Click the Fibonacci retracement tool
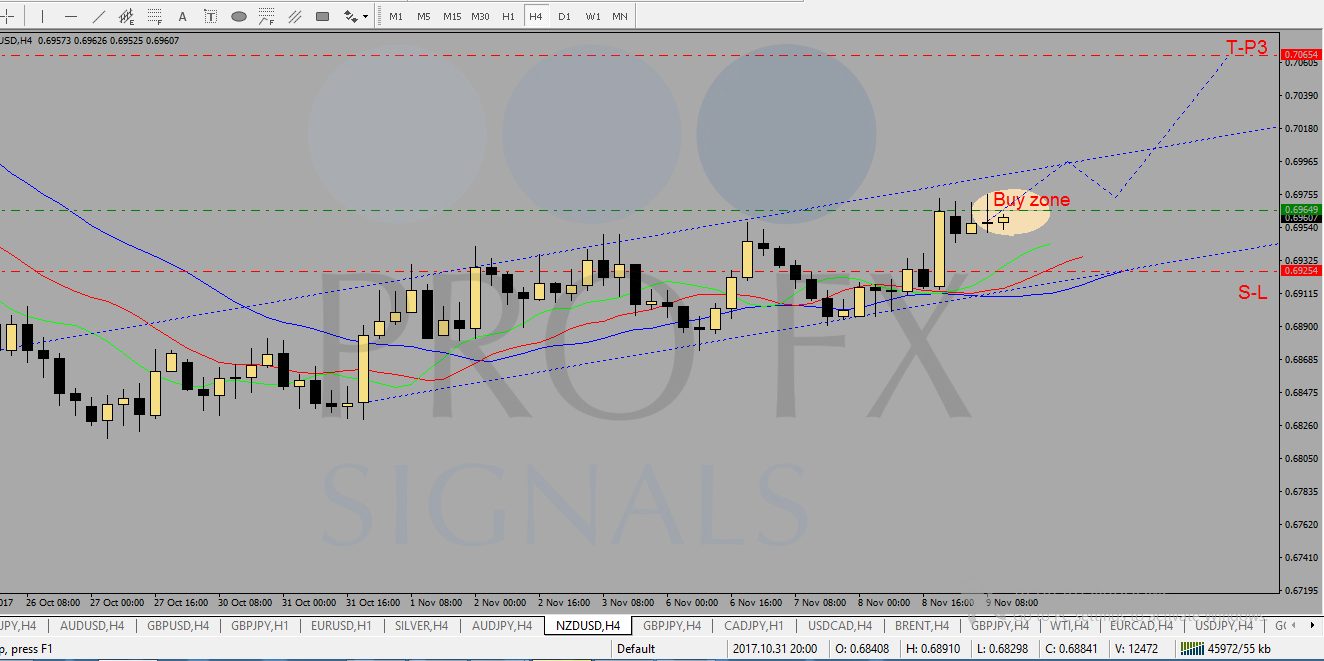Viewport: 1324px width, 661px height. (x=155, y=16)
